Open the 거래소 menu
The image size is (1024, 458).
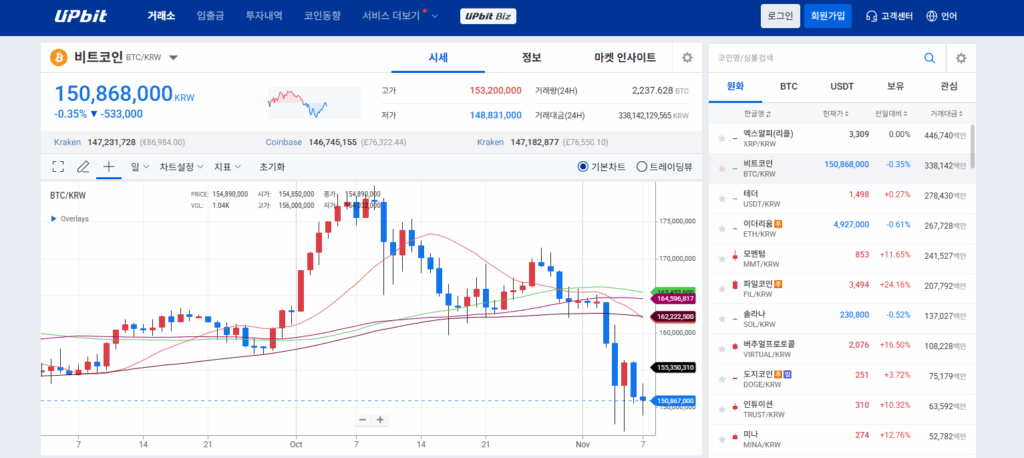pyautogui.click(x=161, y=16)
